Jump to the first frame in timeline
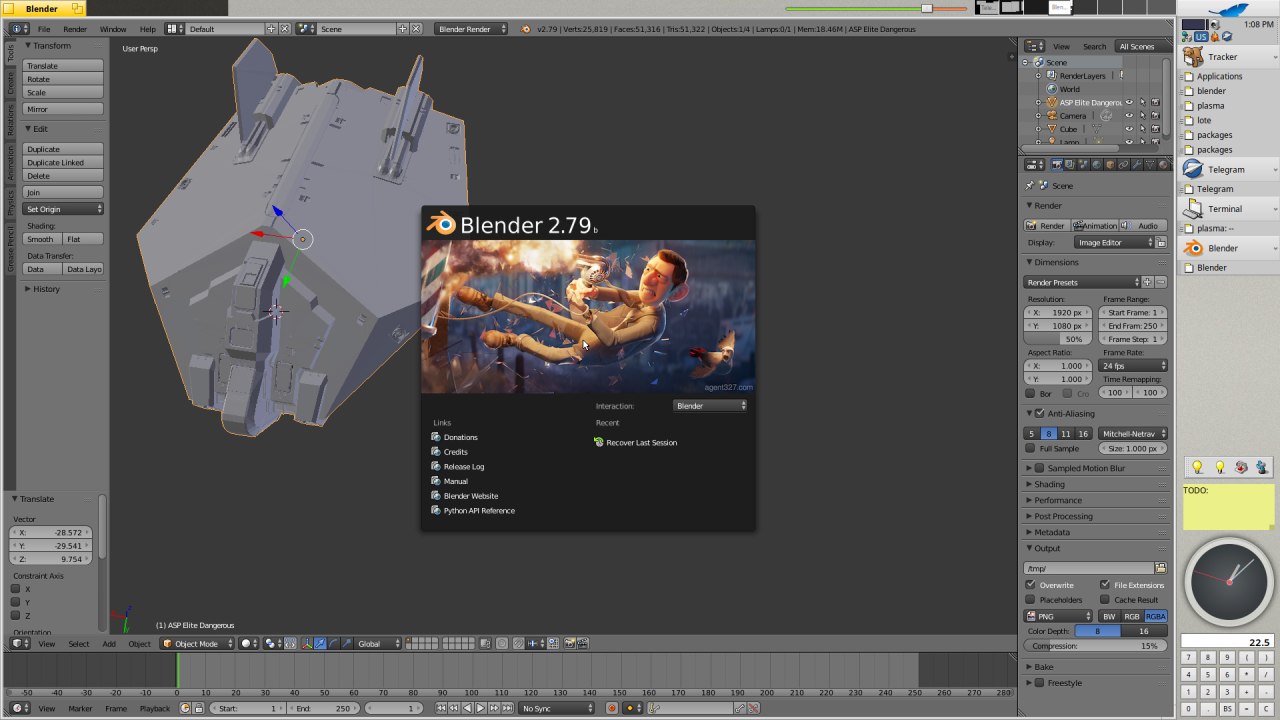This screenshot has height=720, width=1280. pyautogui.click(x=441, y=708)
